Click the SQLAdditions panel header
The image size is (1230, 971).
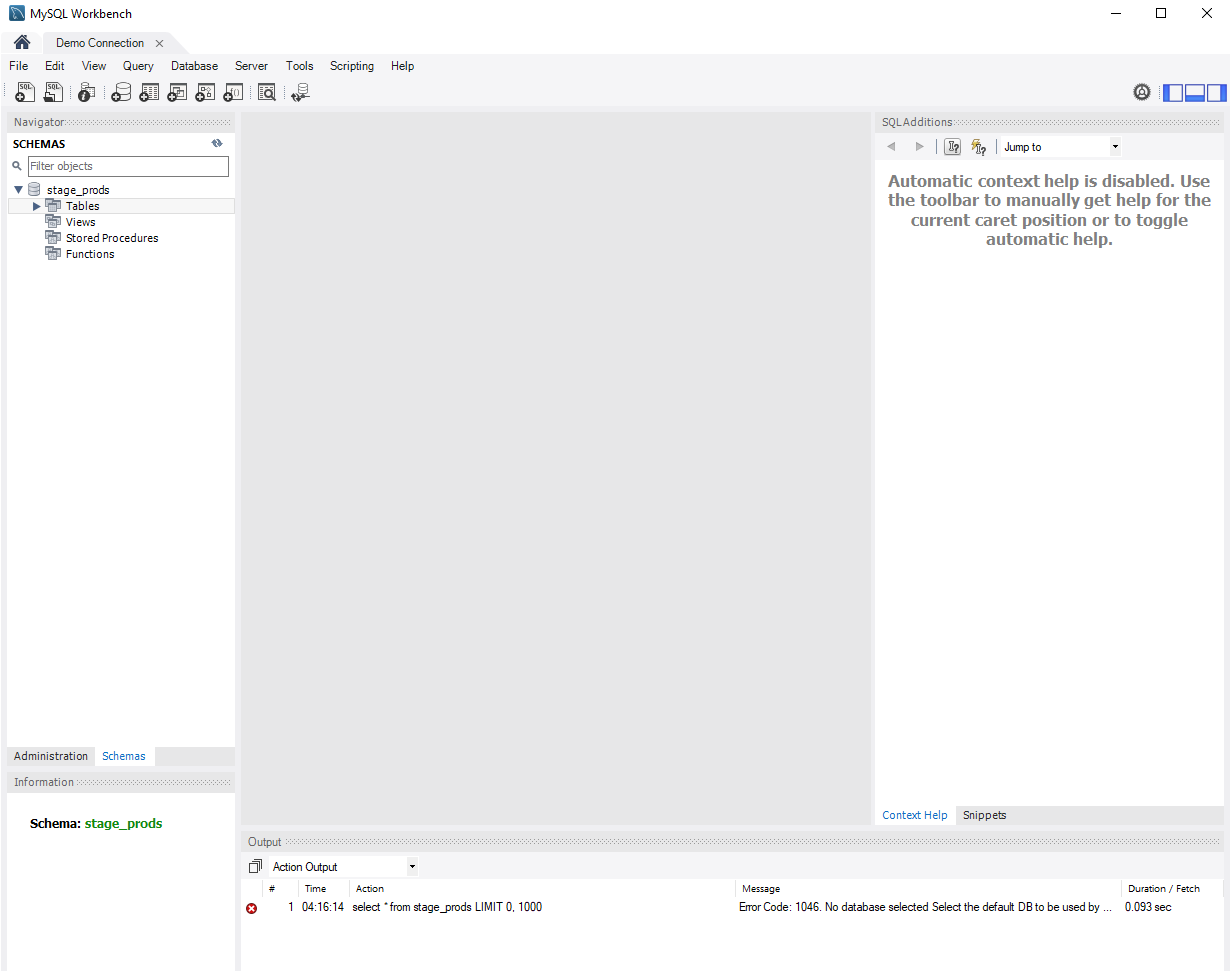point(1049,122)
